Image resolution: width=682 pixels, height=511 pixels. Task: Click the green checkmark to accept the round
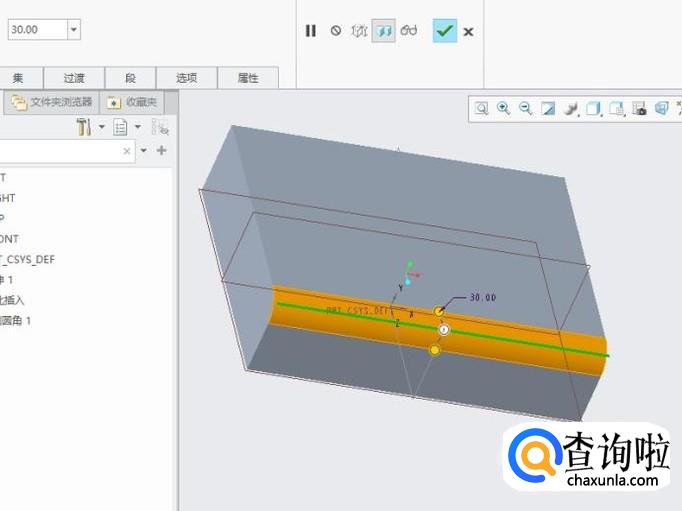444,31
